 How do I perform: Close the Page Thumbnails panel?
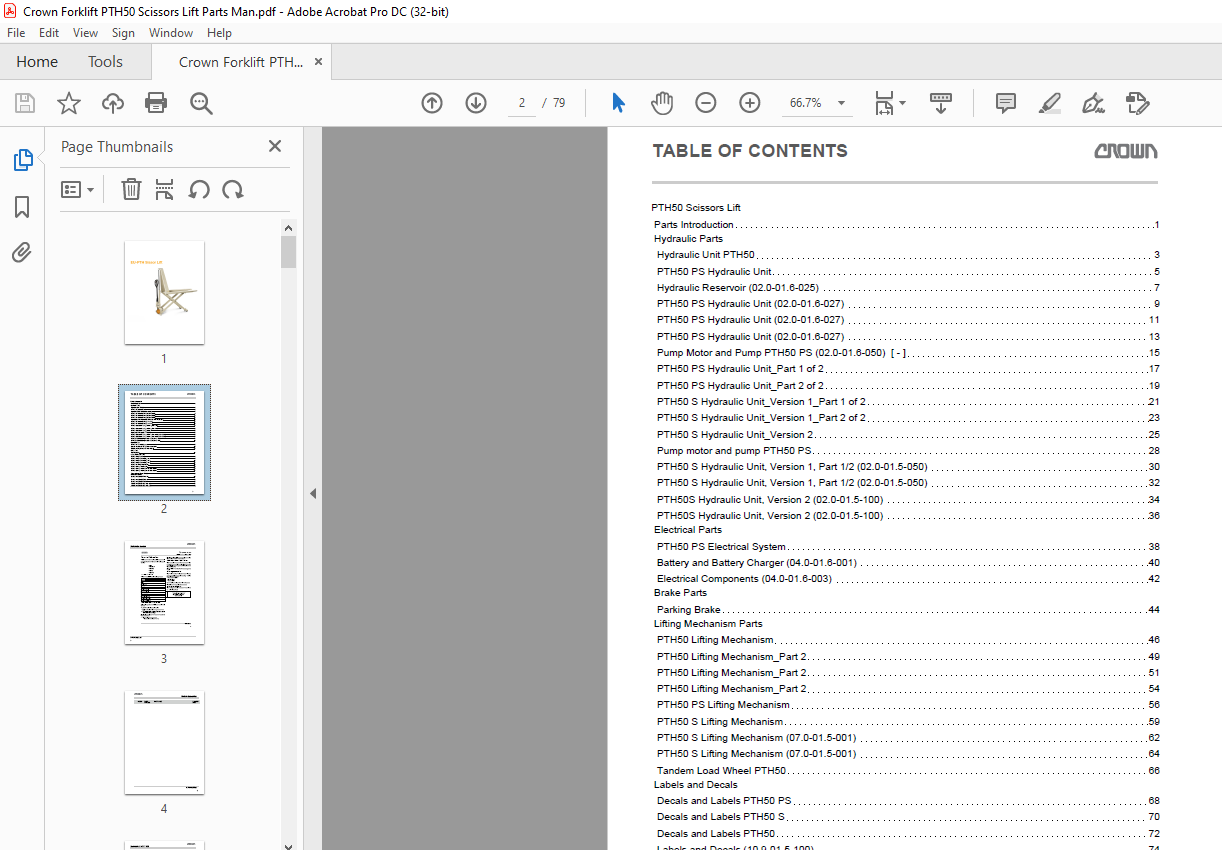(x=275, y=146)
